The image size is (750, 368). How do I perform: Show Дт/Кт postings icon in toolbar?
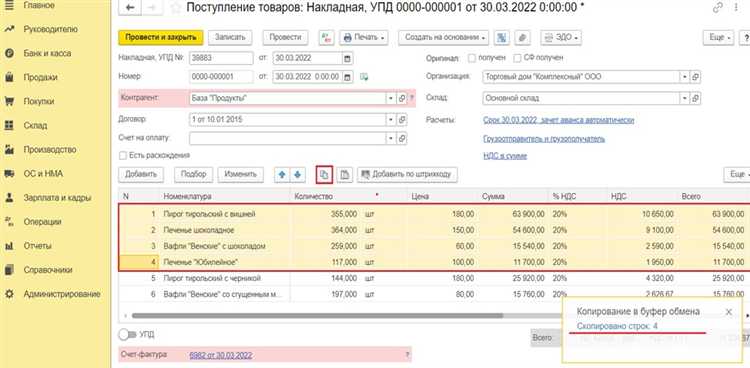[x=326, y=37]
